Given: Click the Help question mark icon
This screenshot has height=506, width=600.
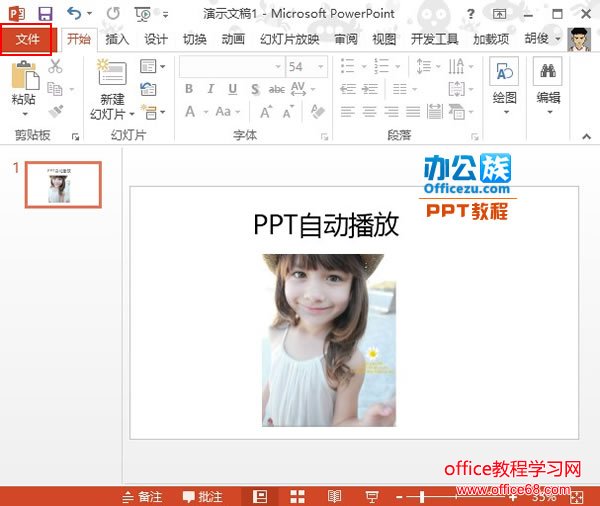Looking at the screenshot, I should point(471,15).
